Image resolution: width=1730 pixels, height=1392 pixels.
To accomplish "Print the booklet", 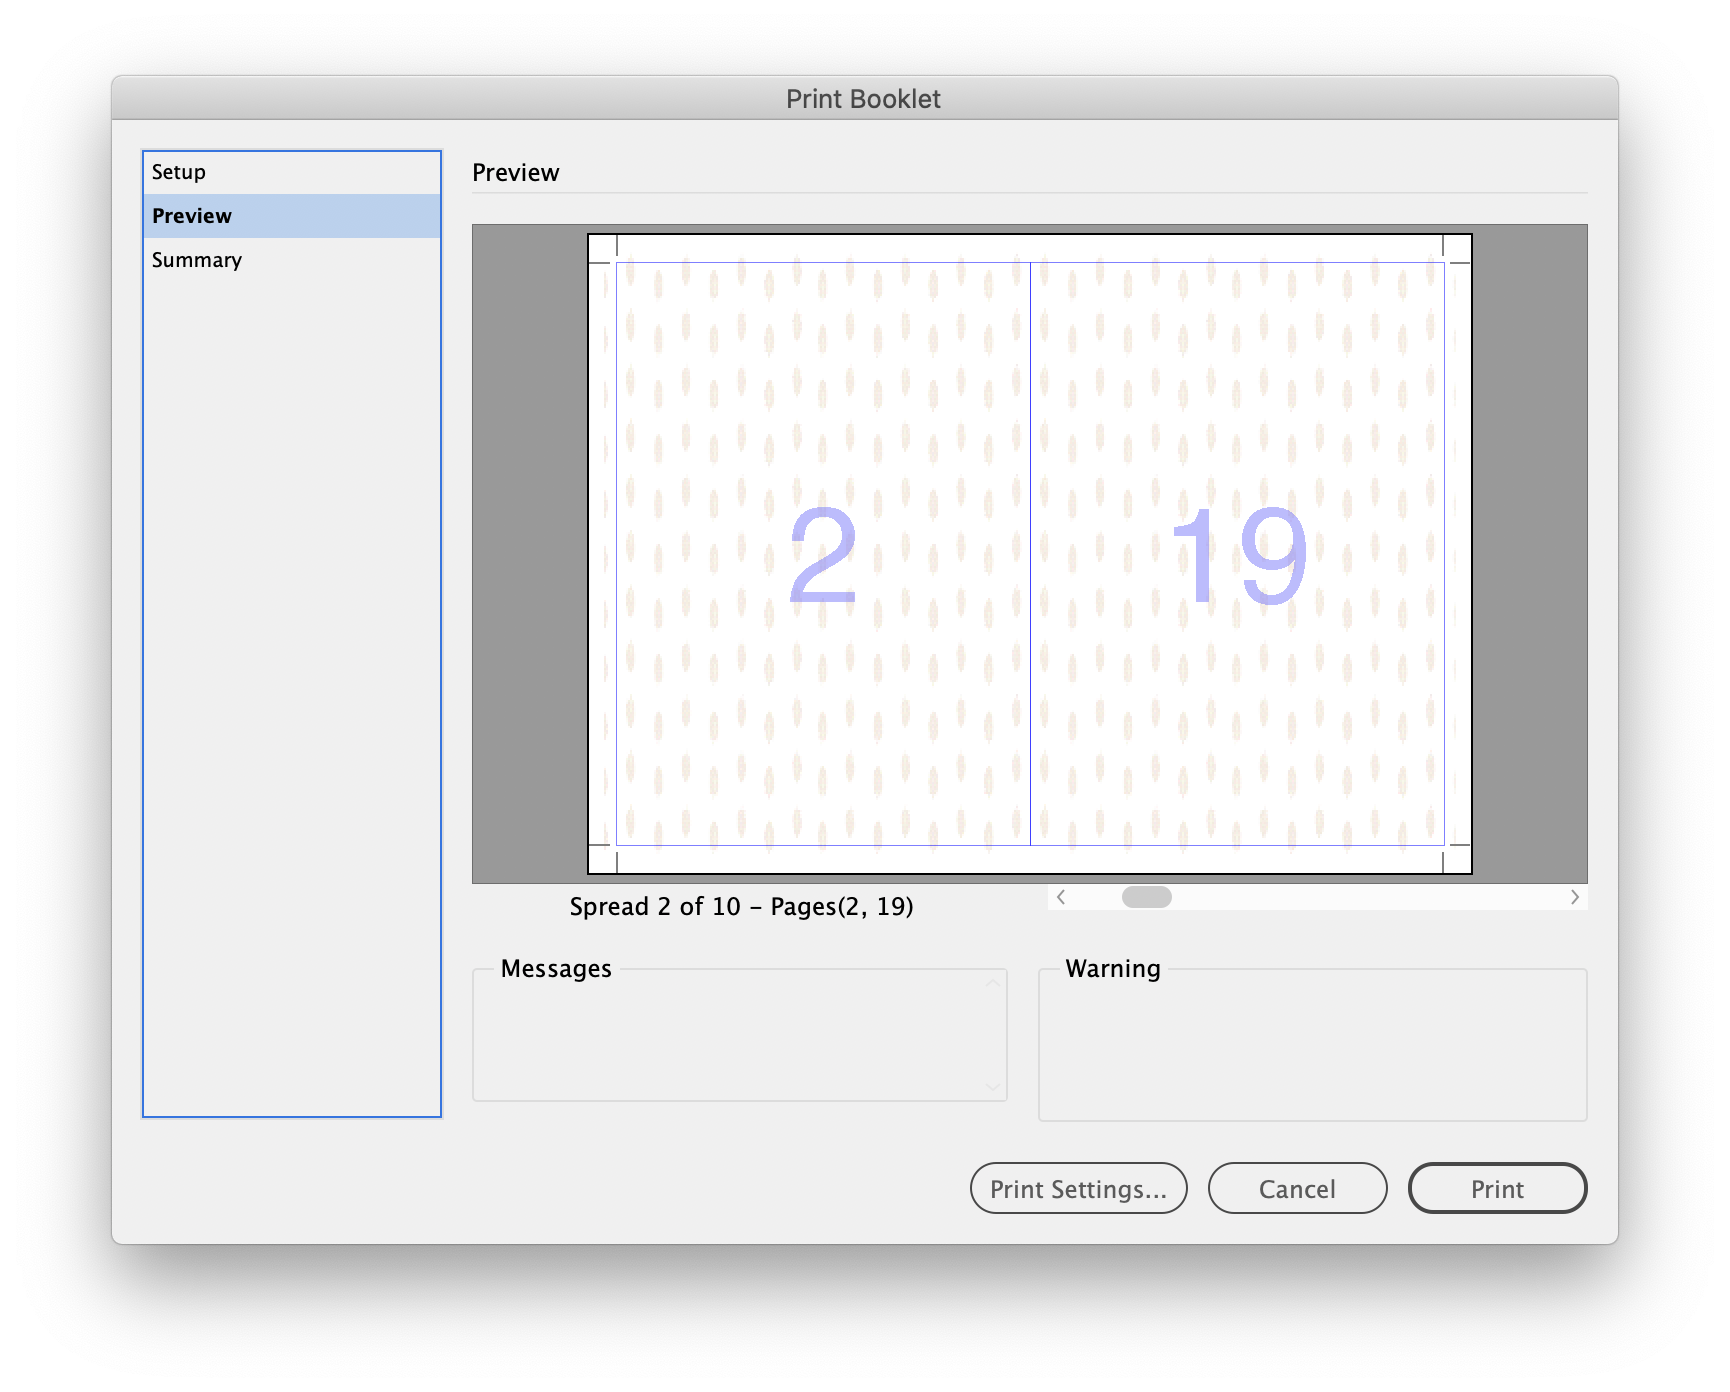I will [x=1497, y=1189].
